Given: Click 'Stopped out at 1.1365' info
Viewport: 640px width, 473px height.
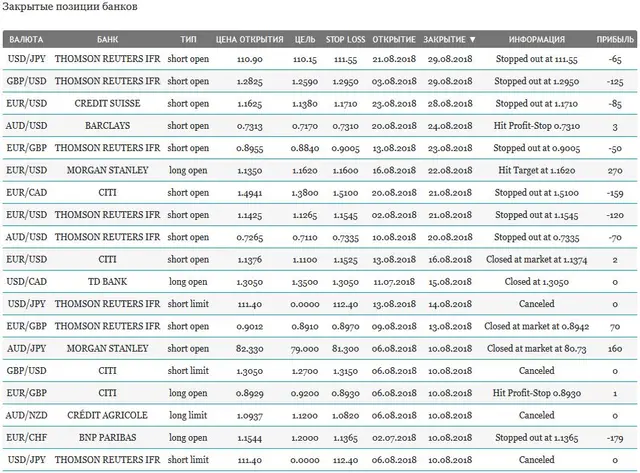Looking at the screenshot, I should 536,437.
